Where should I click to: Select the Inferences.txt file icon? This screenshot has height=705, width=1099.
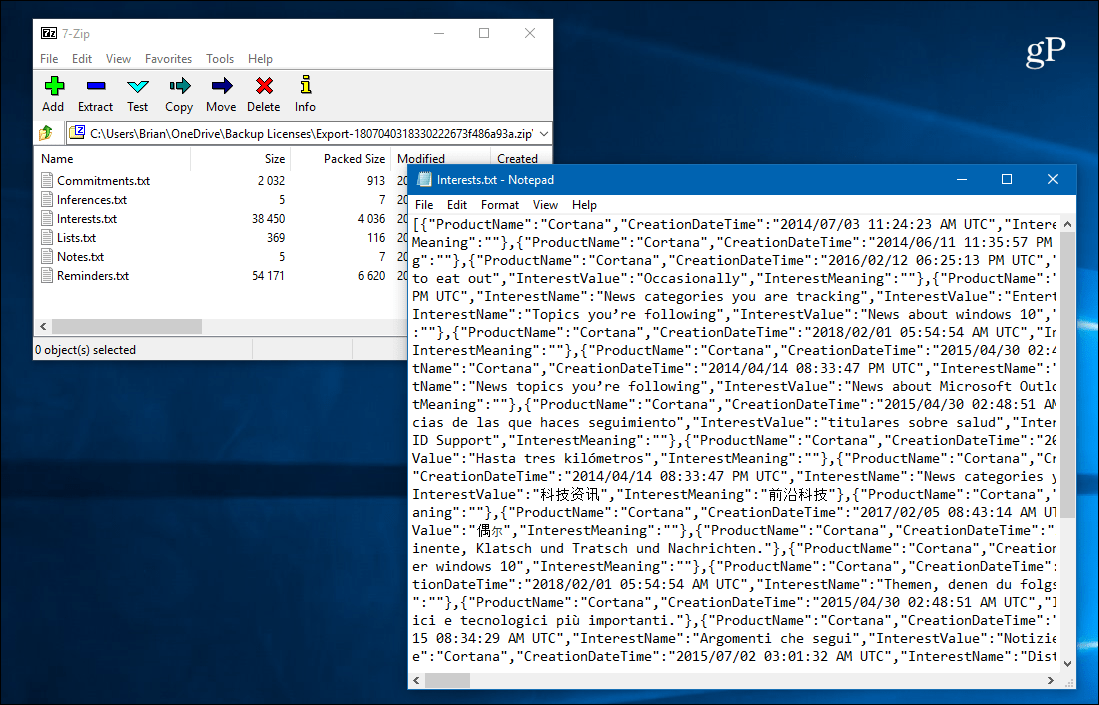(47, 200)
